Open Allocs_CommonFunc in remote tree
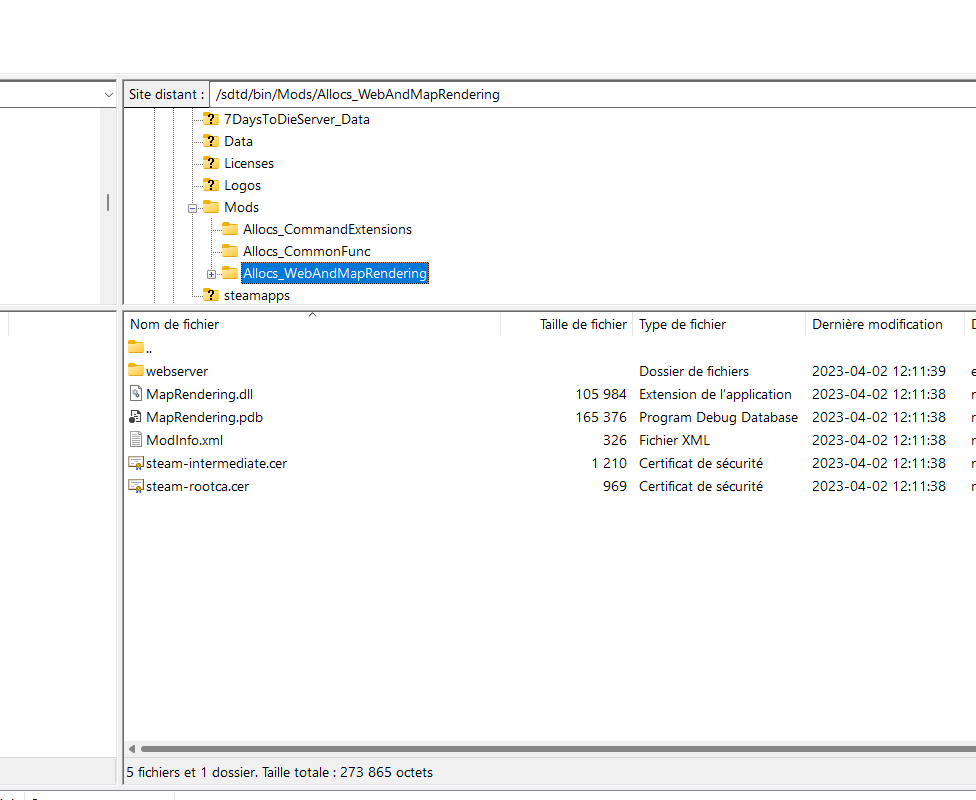Screen dimensions: 976x800 [x=306, y=251]
